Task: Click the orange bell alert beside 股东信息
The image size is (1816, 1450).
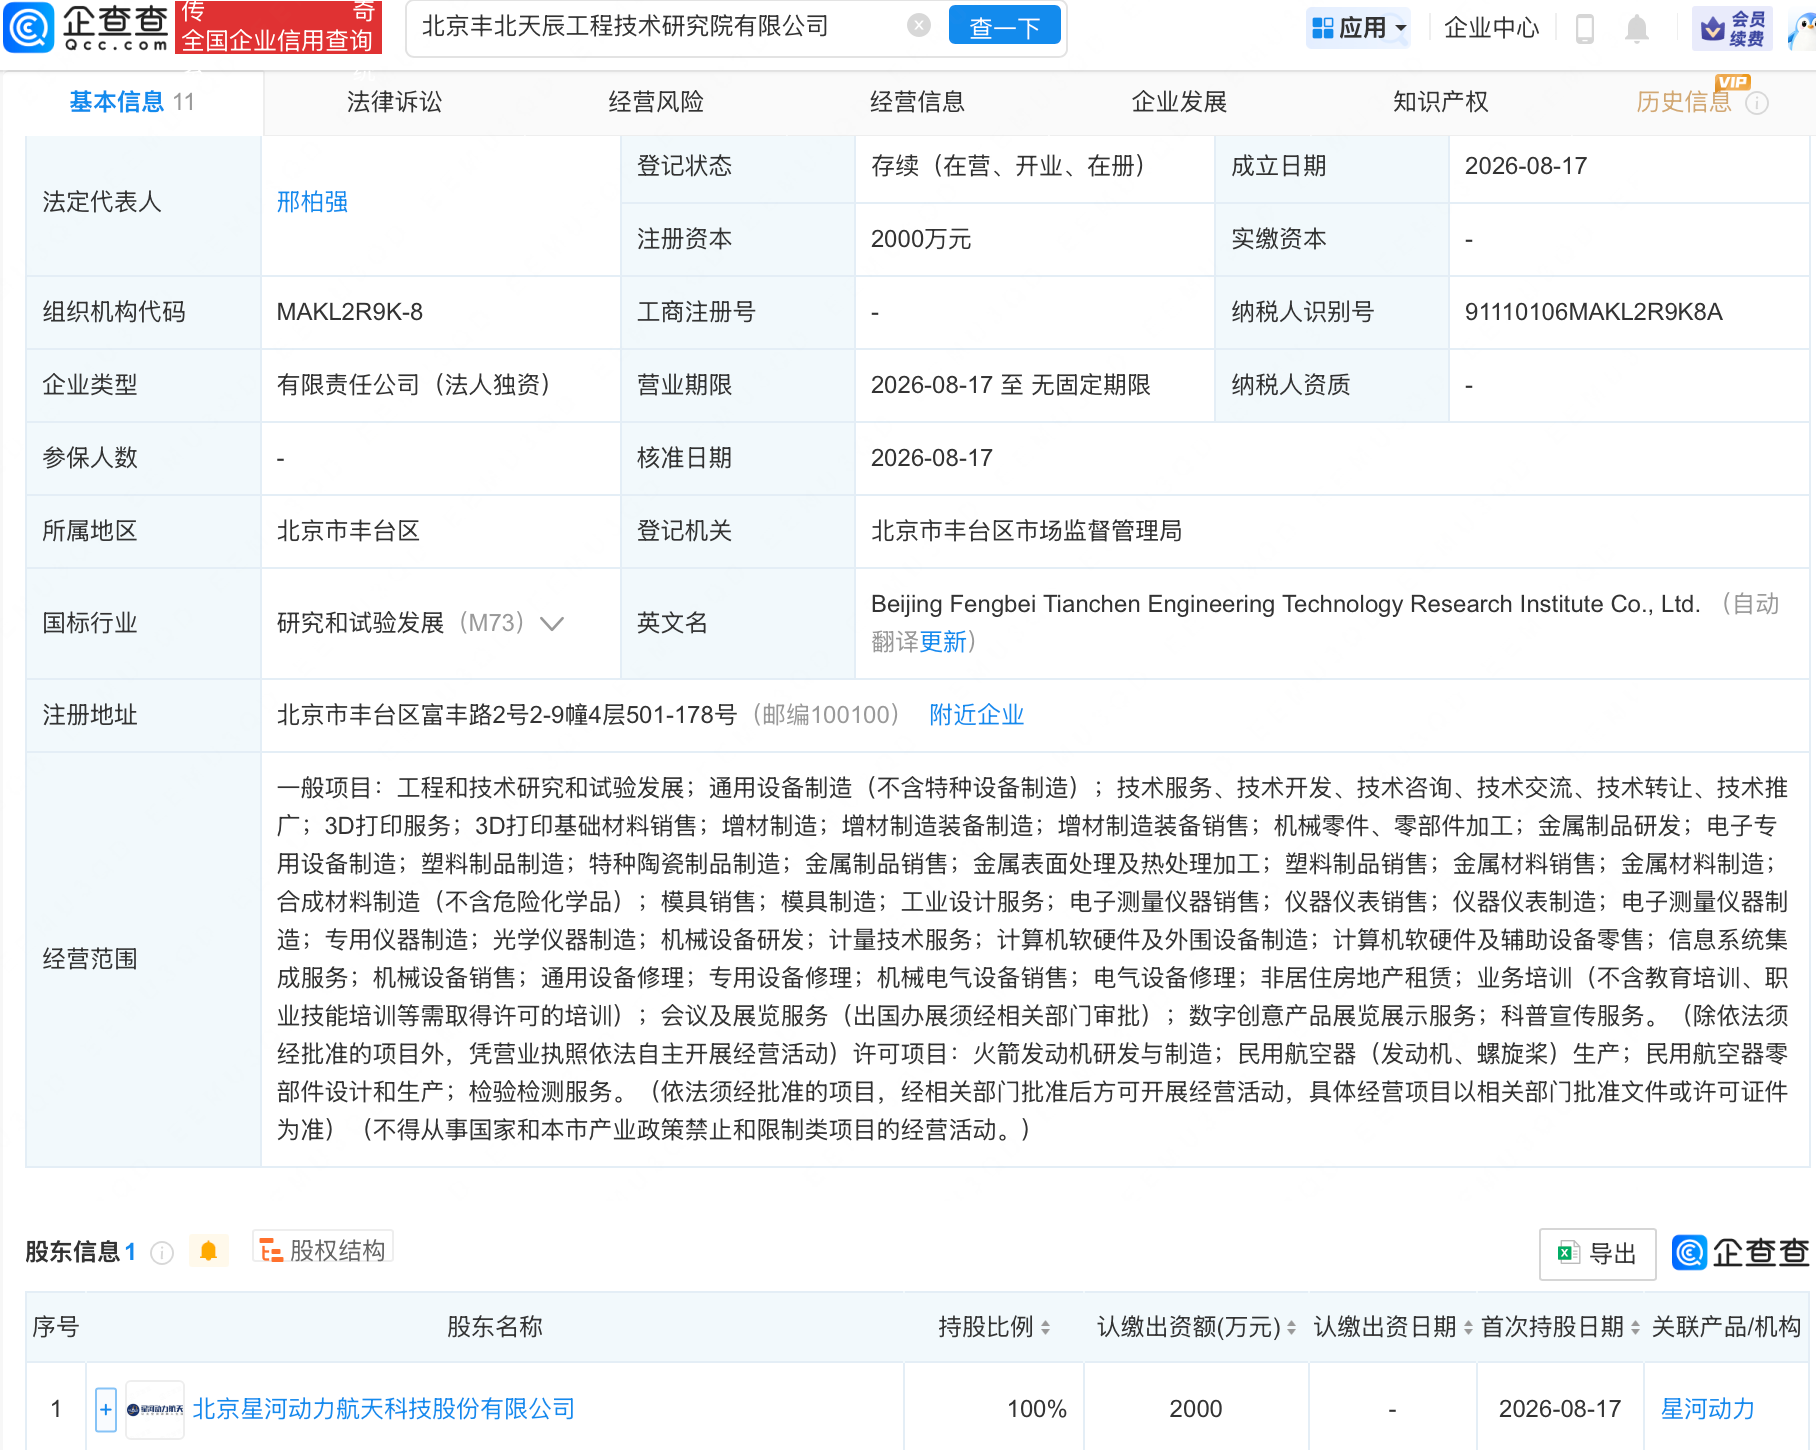Action: click(x=208, y=1251)
